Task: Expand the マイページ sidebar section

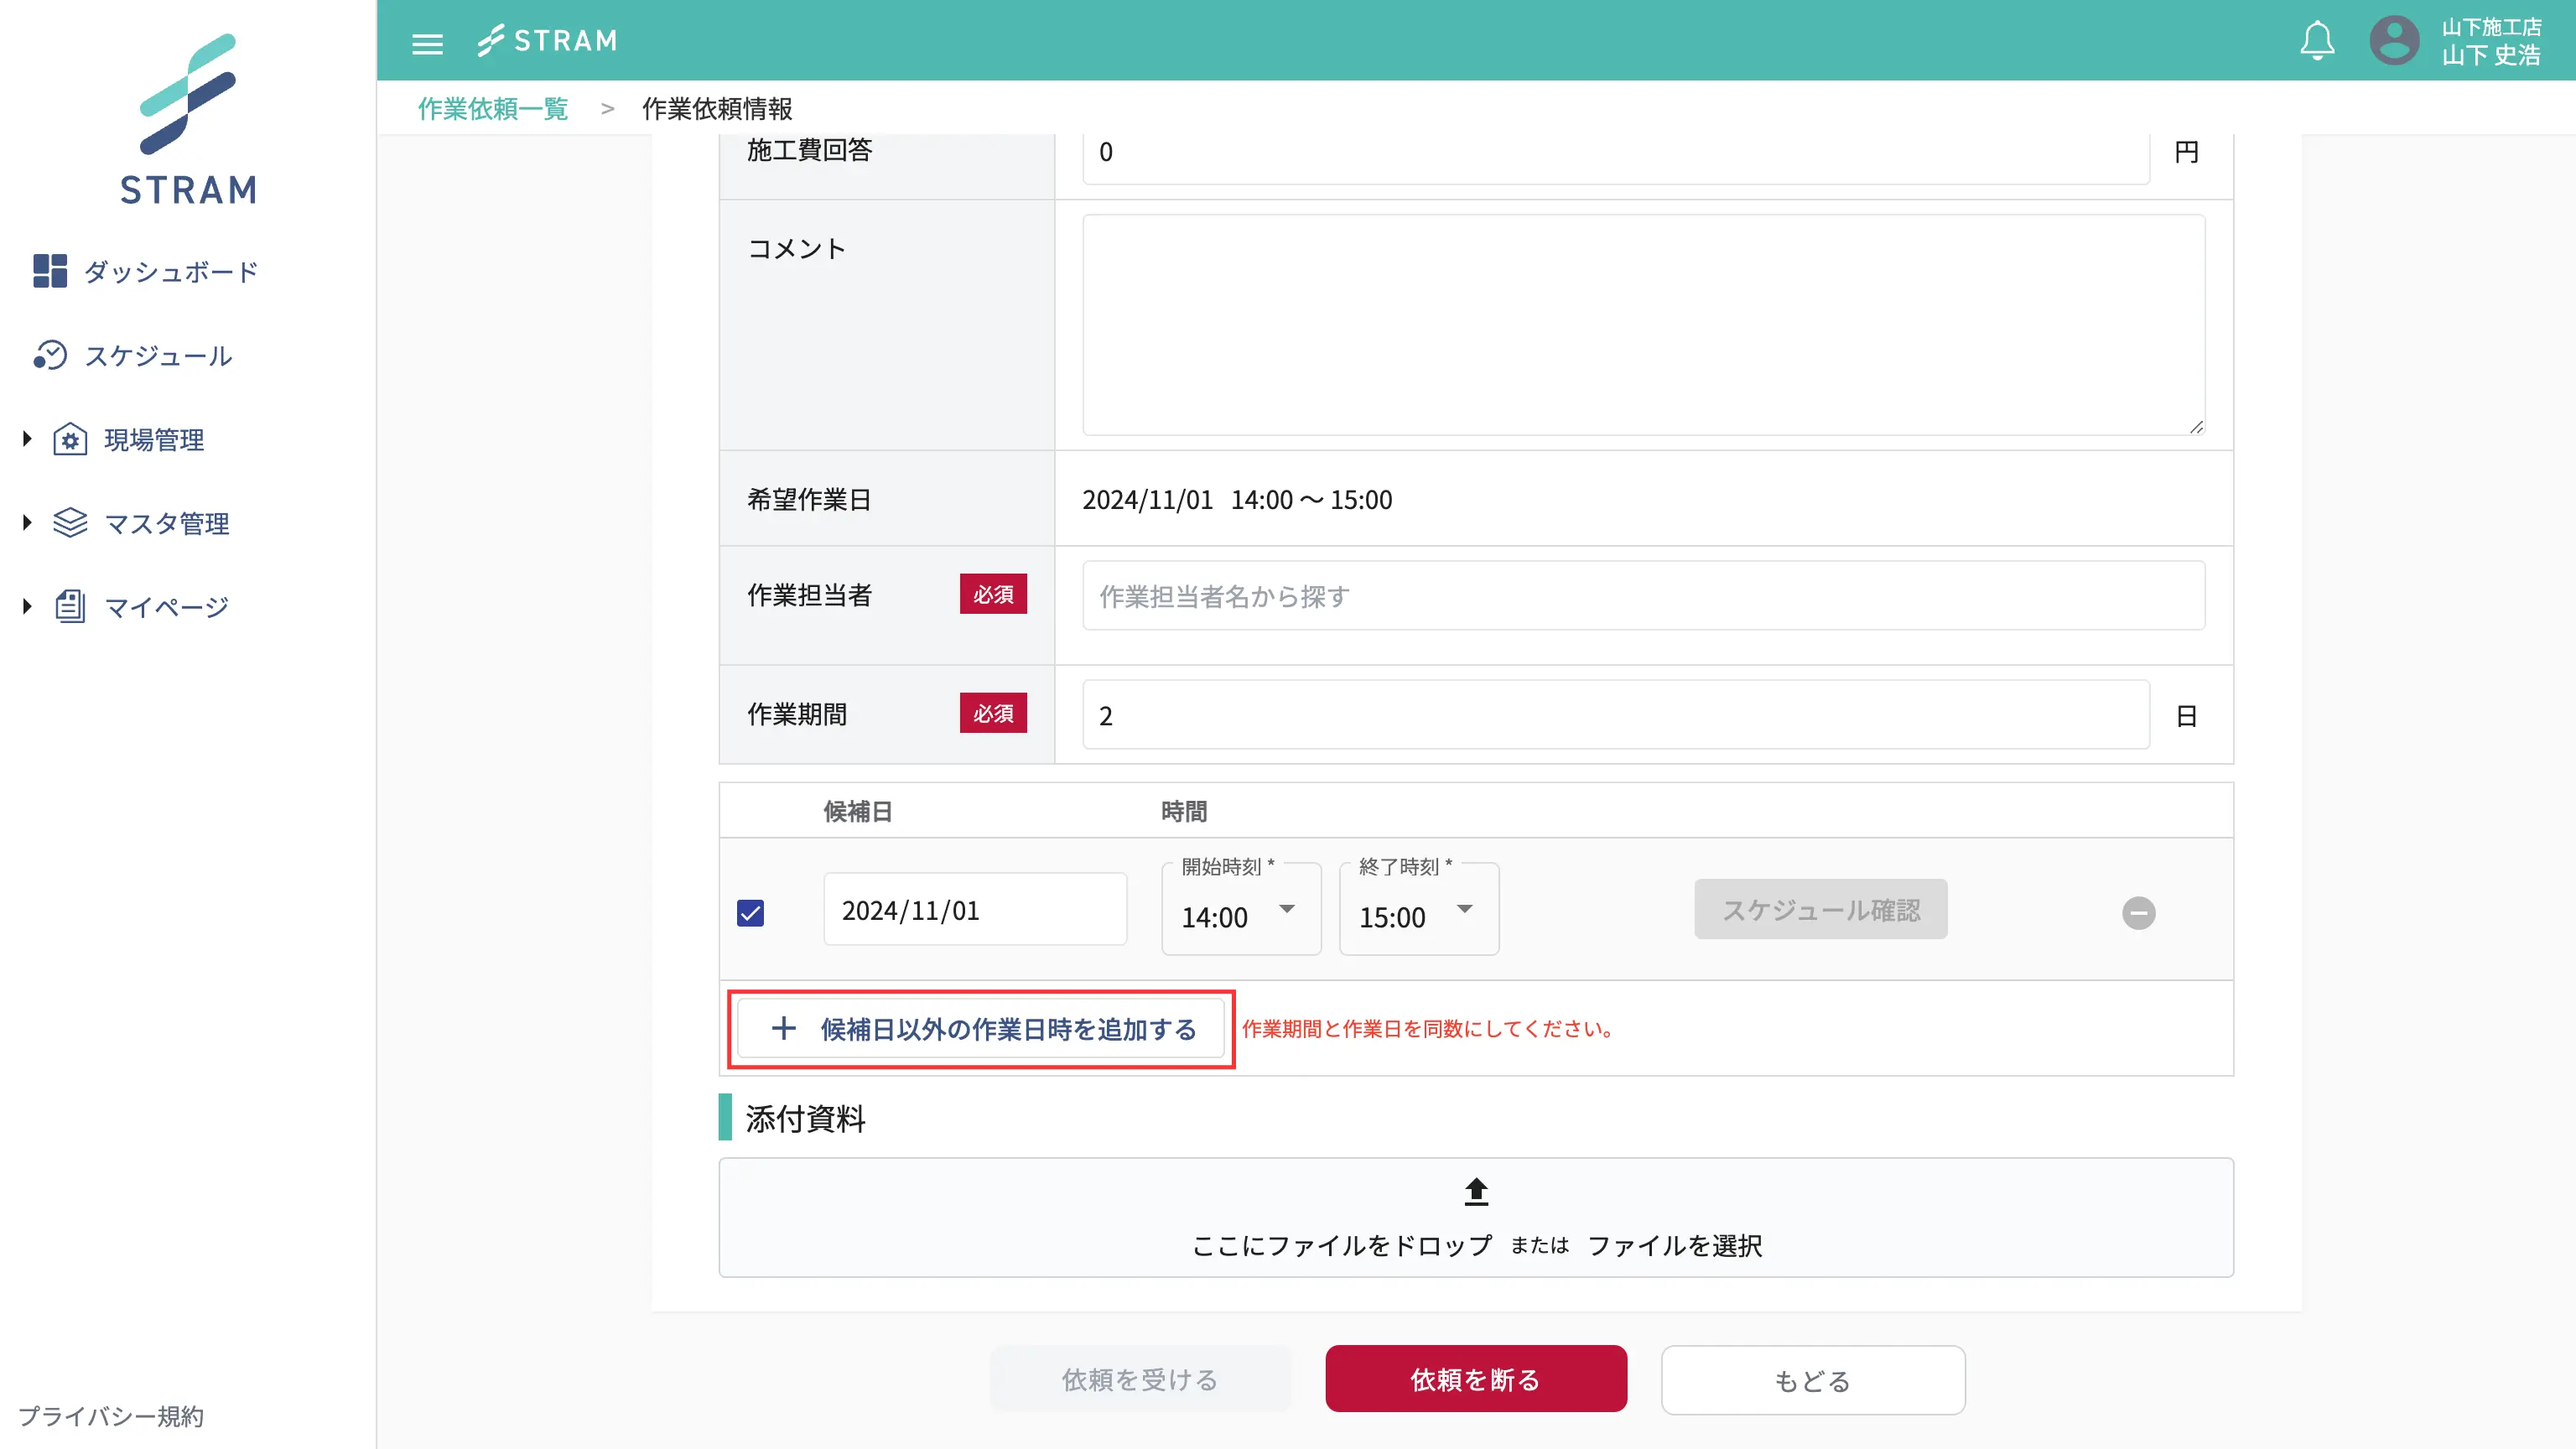Action: [27, 606]
